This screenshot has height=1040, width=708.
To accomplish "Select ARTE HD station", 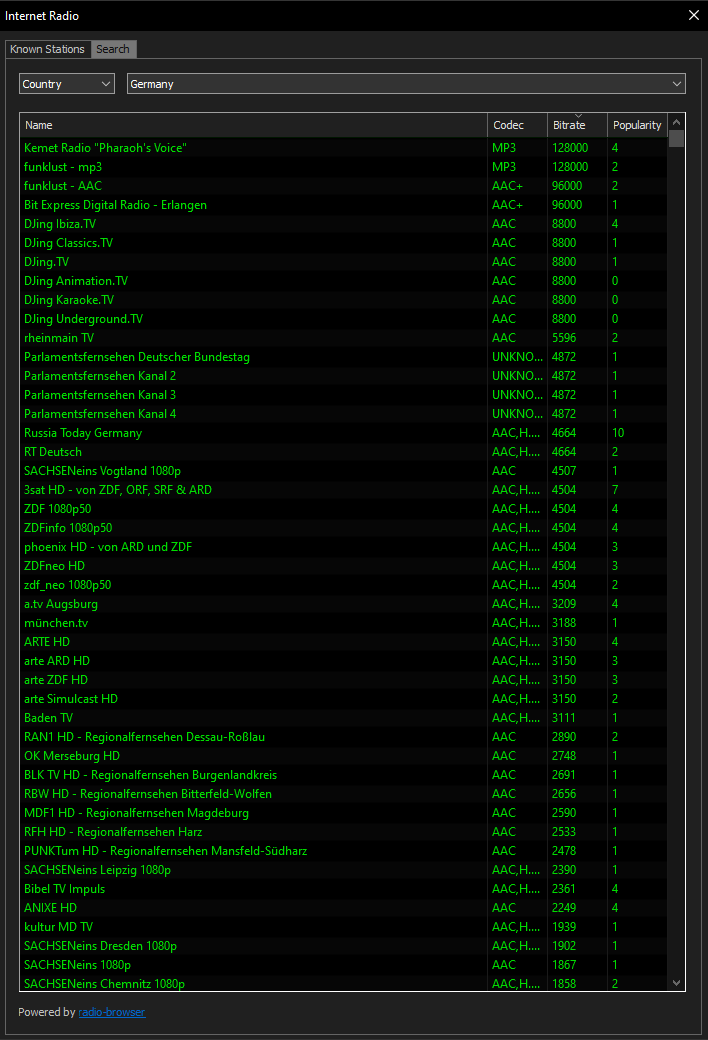I will (x=343, y=642).
